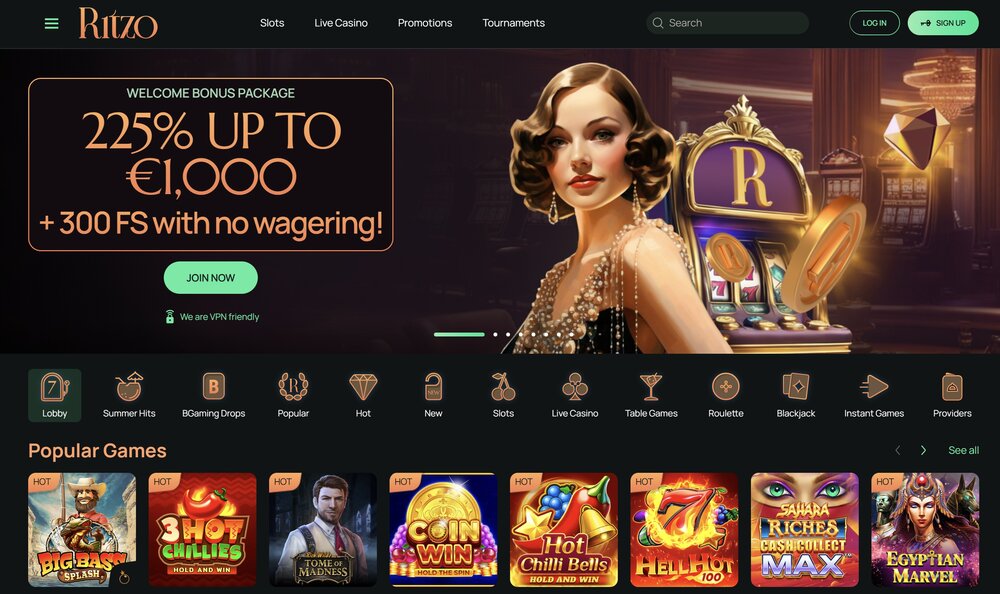Image resolution: width=1000 pixels, height=594 pixels.
Task: Click the LOG IN button
Action: coord(874,23)
